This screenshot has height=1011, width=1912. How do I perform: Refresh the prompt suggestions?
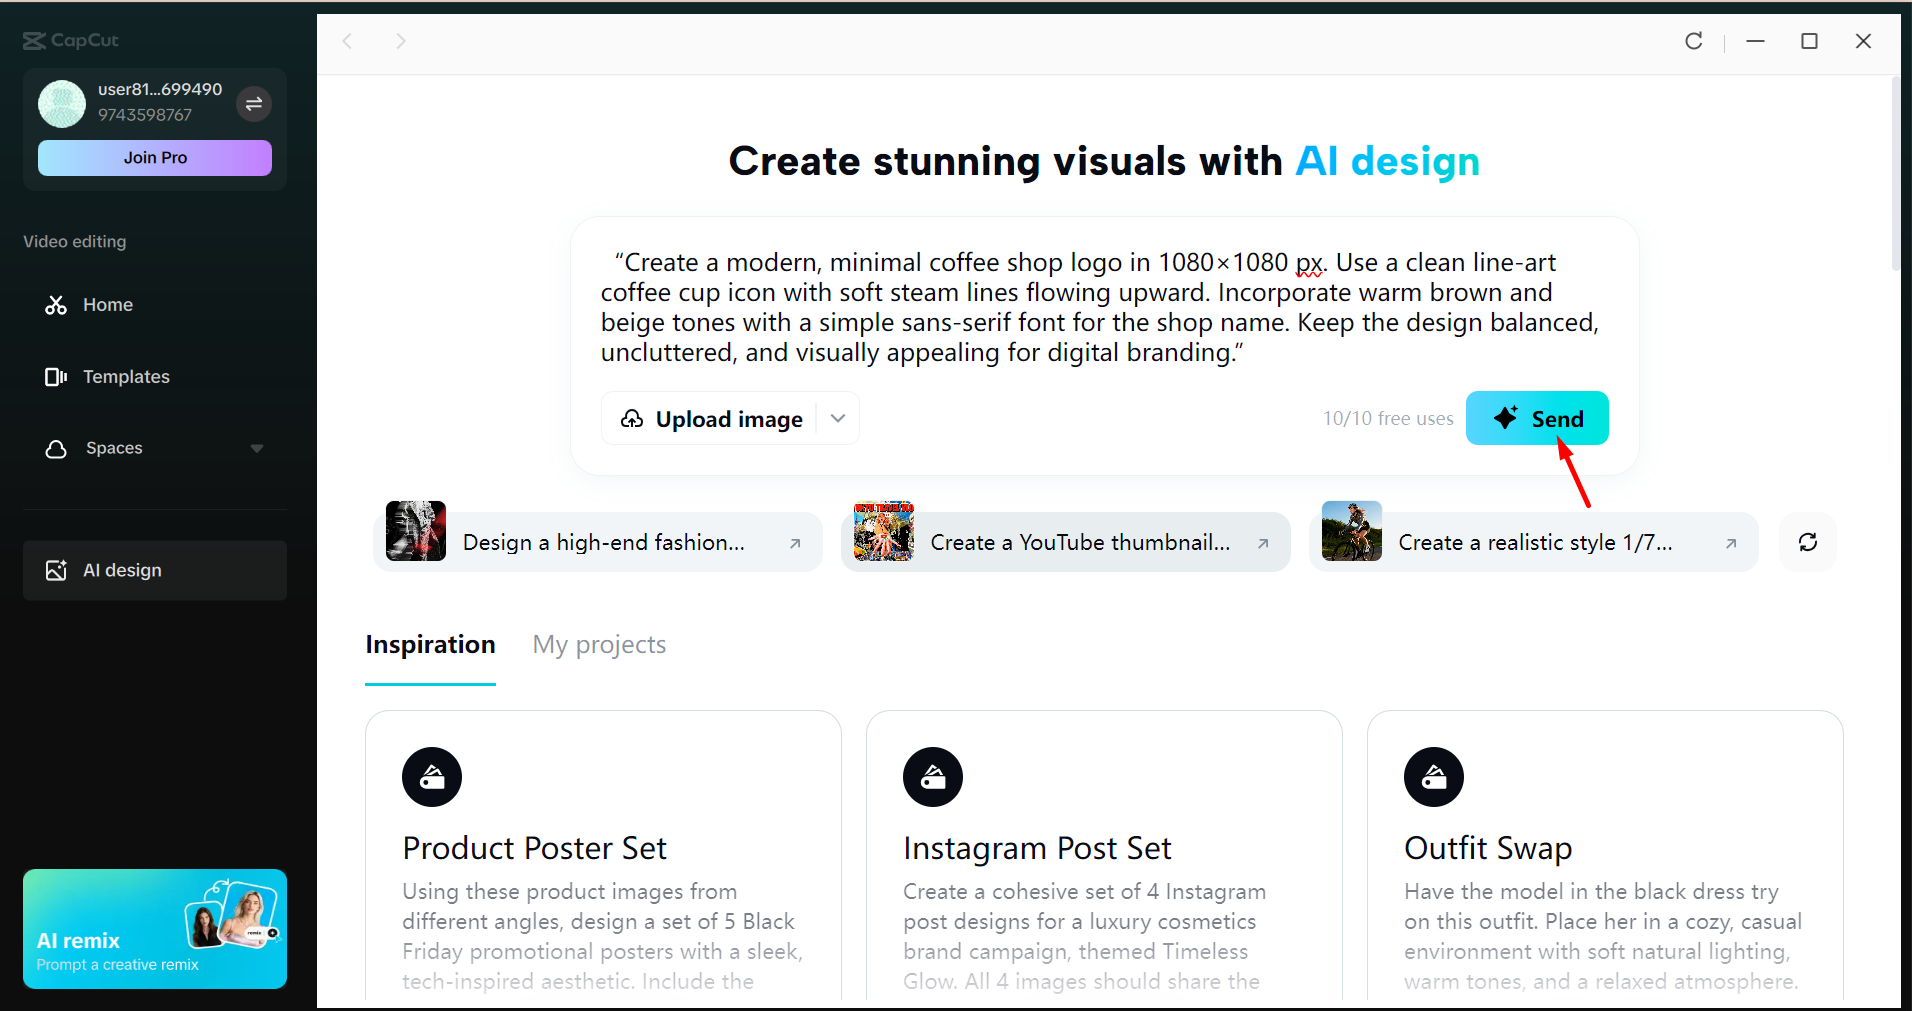tap(1808, 542)
